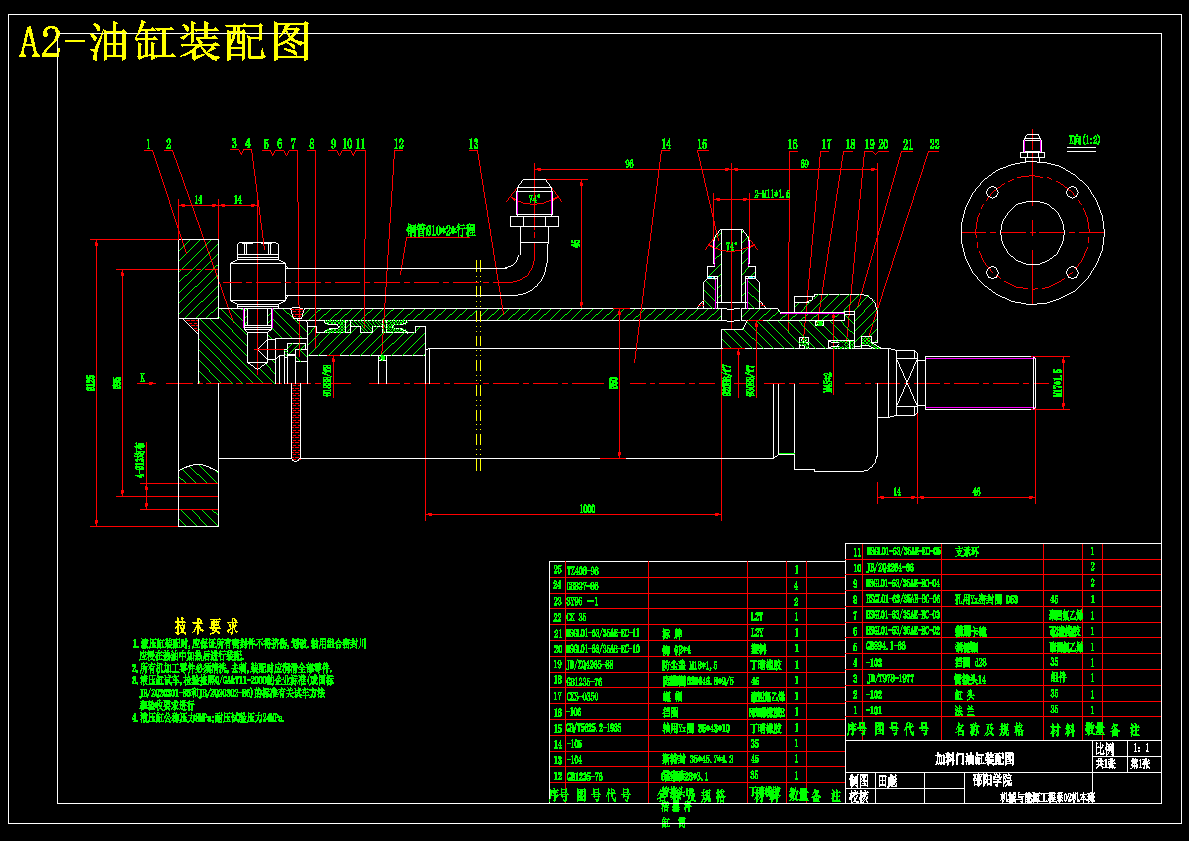Select the '制图' label cell
This screenshot has height=841, width=1189.
pyautogui.click(x=860, y=781)
